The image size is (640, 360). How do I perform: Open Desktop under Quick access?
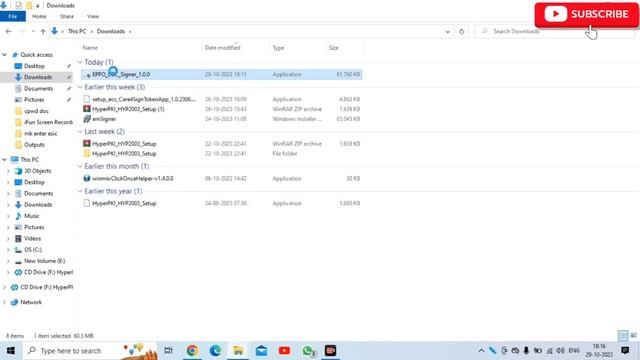point(34,66)
